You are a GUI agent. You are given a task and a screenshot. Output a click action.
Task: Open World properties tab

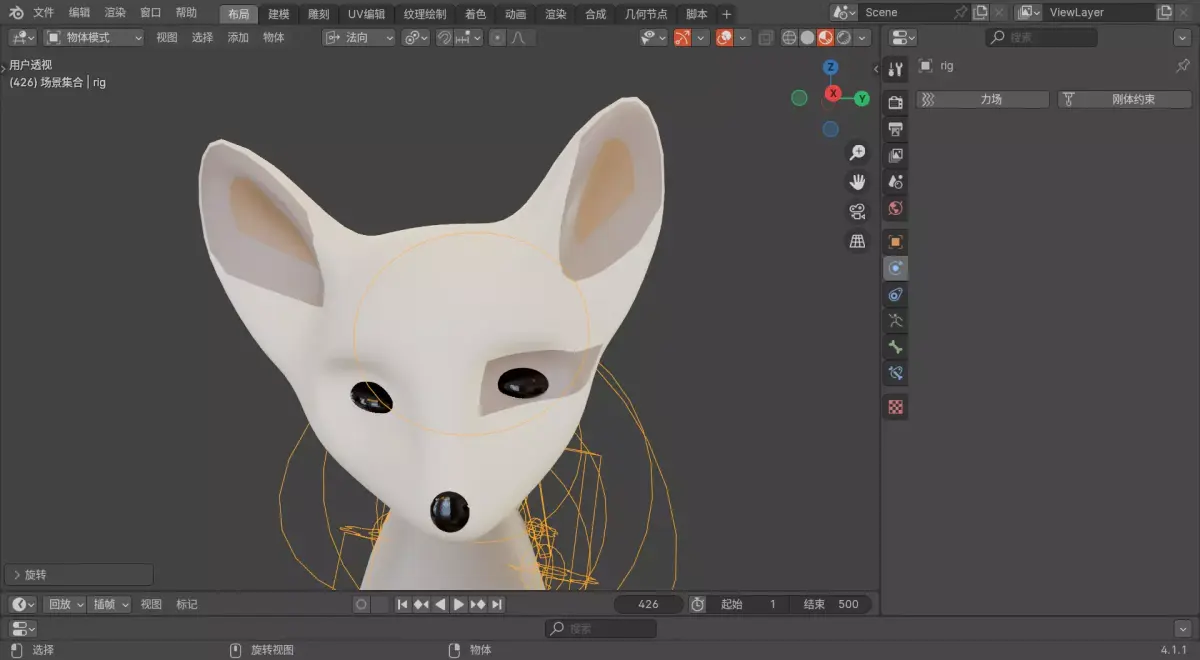(895, 208)
